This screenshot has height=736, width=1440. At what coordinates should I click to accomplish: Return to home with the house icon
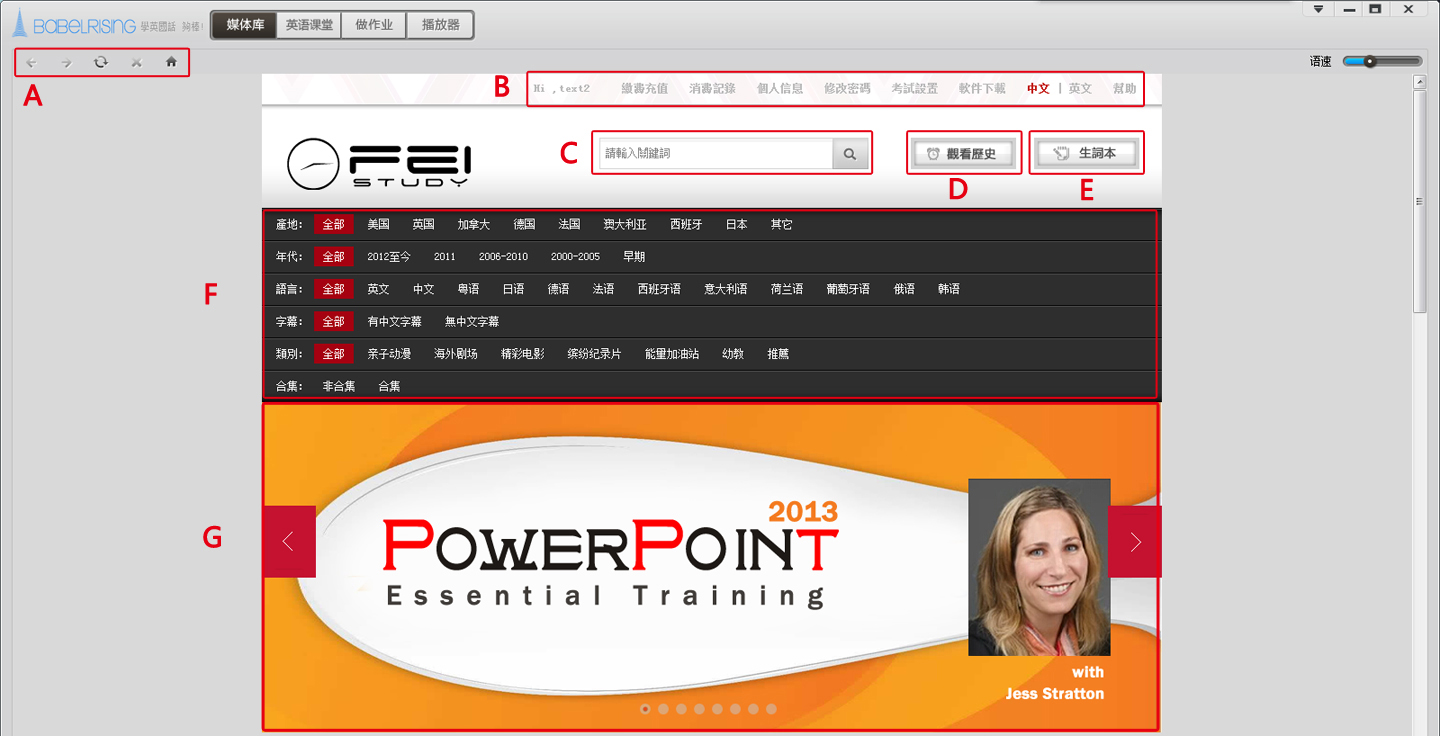click(x=171, y=62)
